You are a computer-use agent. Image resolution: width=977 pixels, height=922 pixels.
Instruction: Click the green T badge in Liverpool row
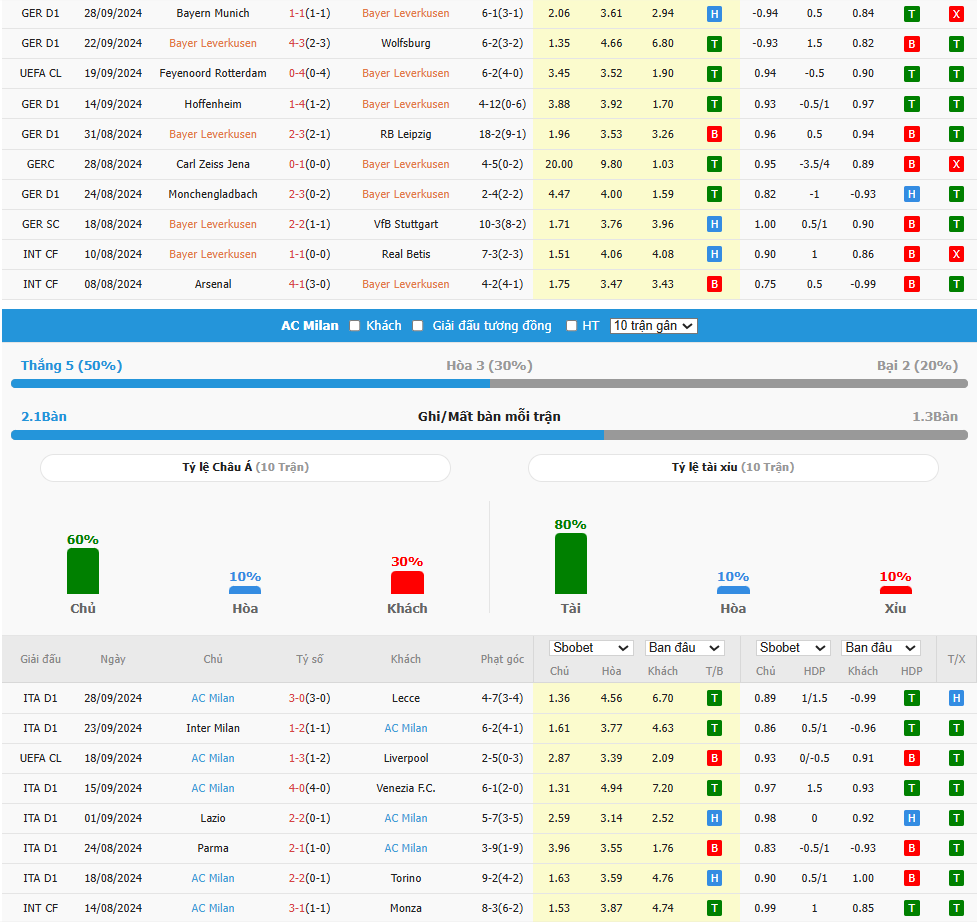956,758
